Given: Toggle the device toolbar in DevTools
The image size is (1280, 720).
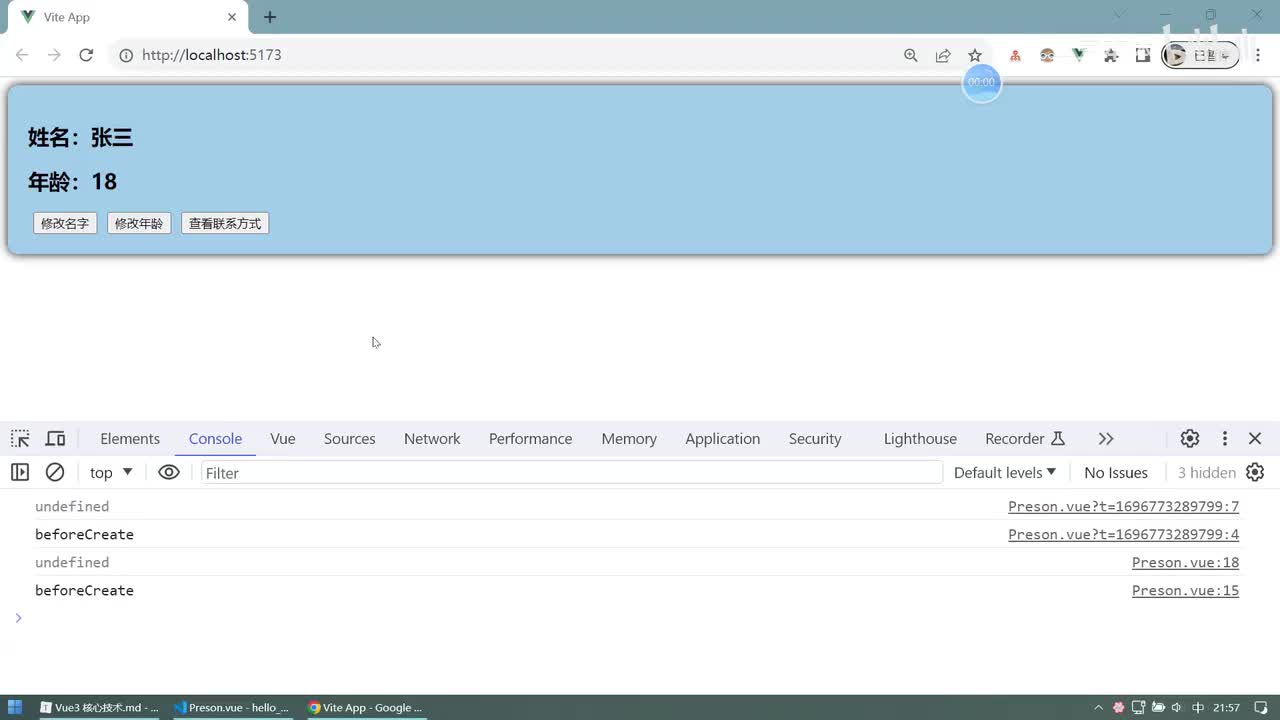Looking at the screenshot, I should pos(55,439).
